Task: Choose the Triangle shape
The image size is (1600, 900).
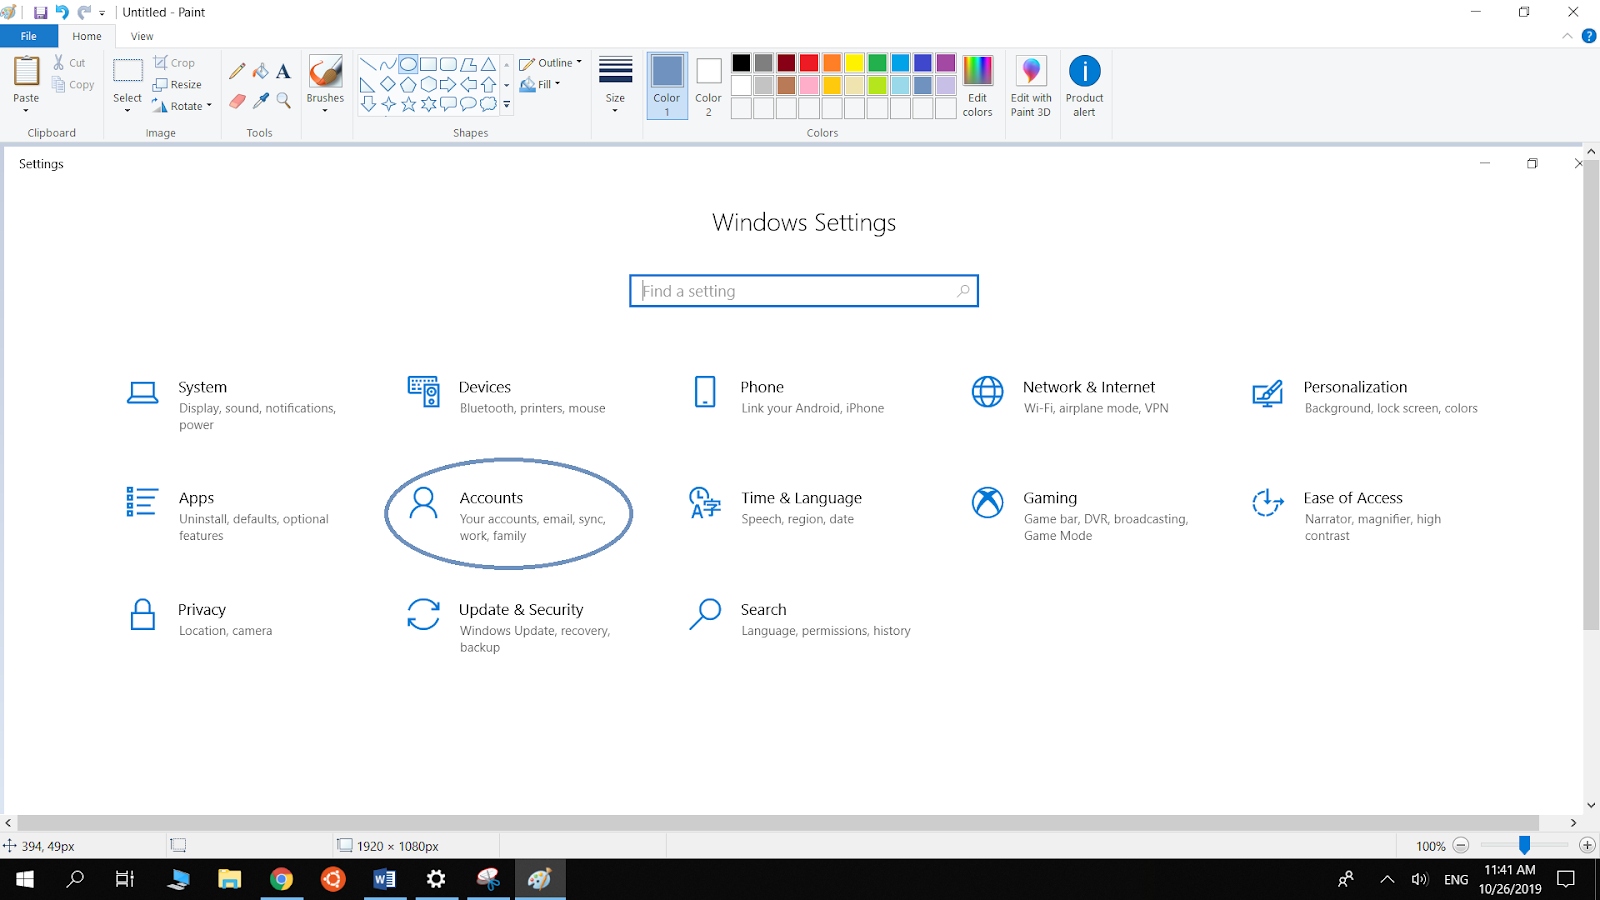Action: click(488, 65)
